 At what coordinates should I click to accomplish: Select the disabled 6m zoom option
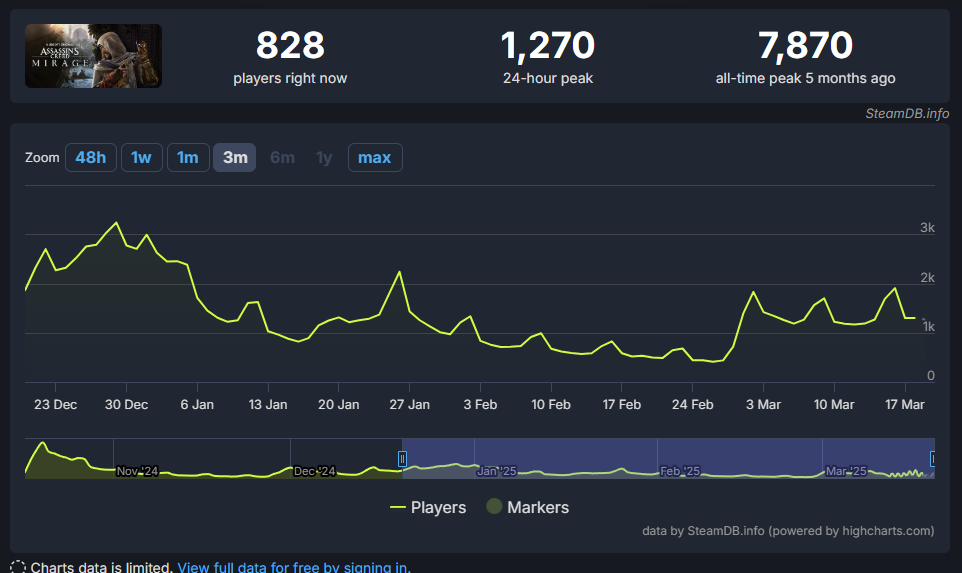click(282, 158)
